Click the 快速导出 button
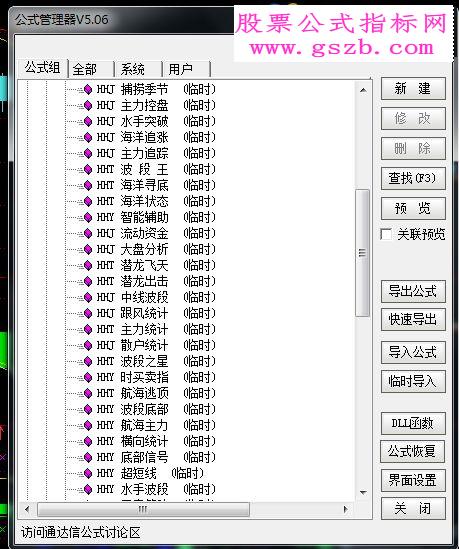The width and height of the screenshot is (459, 549). click(413, 319)
